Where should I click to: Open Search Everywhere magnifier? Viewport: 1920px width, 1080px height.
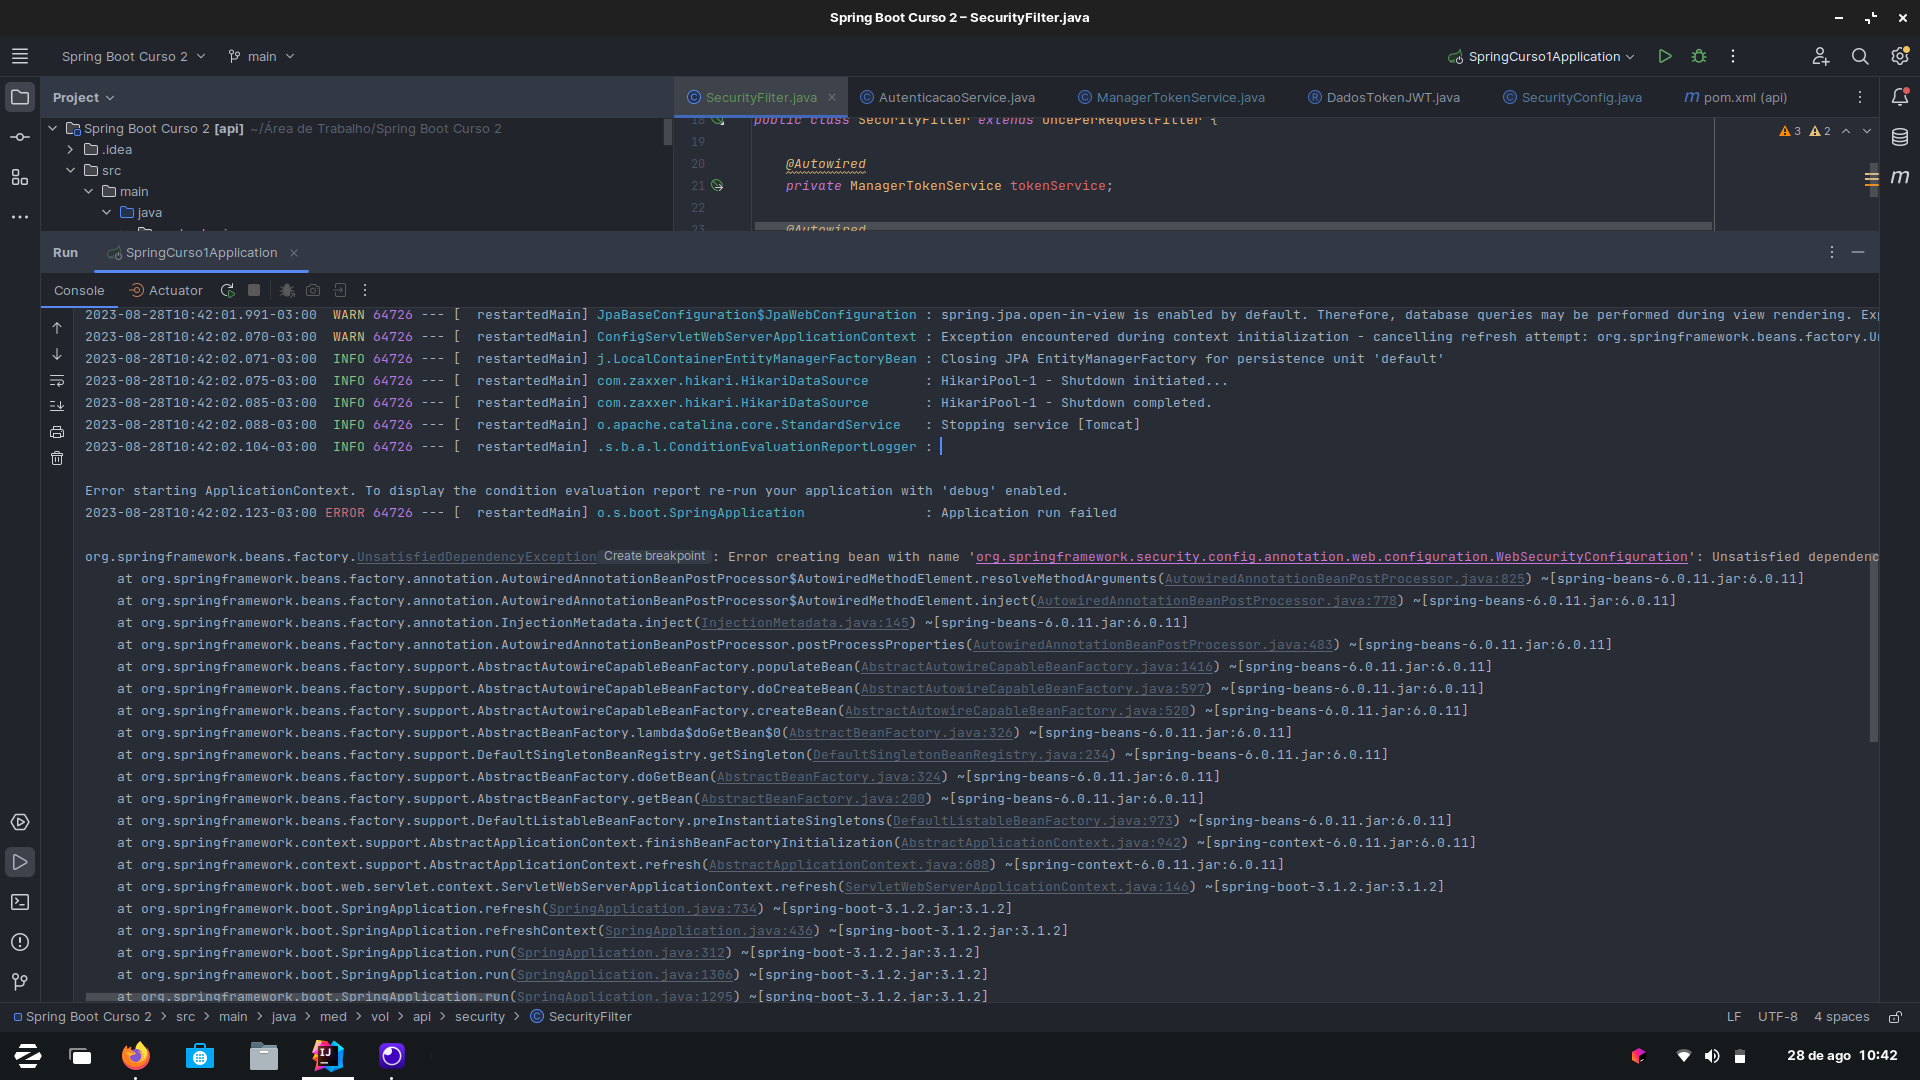(1860, 57)
